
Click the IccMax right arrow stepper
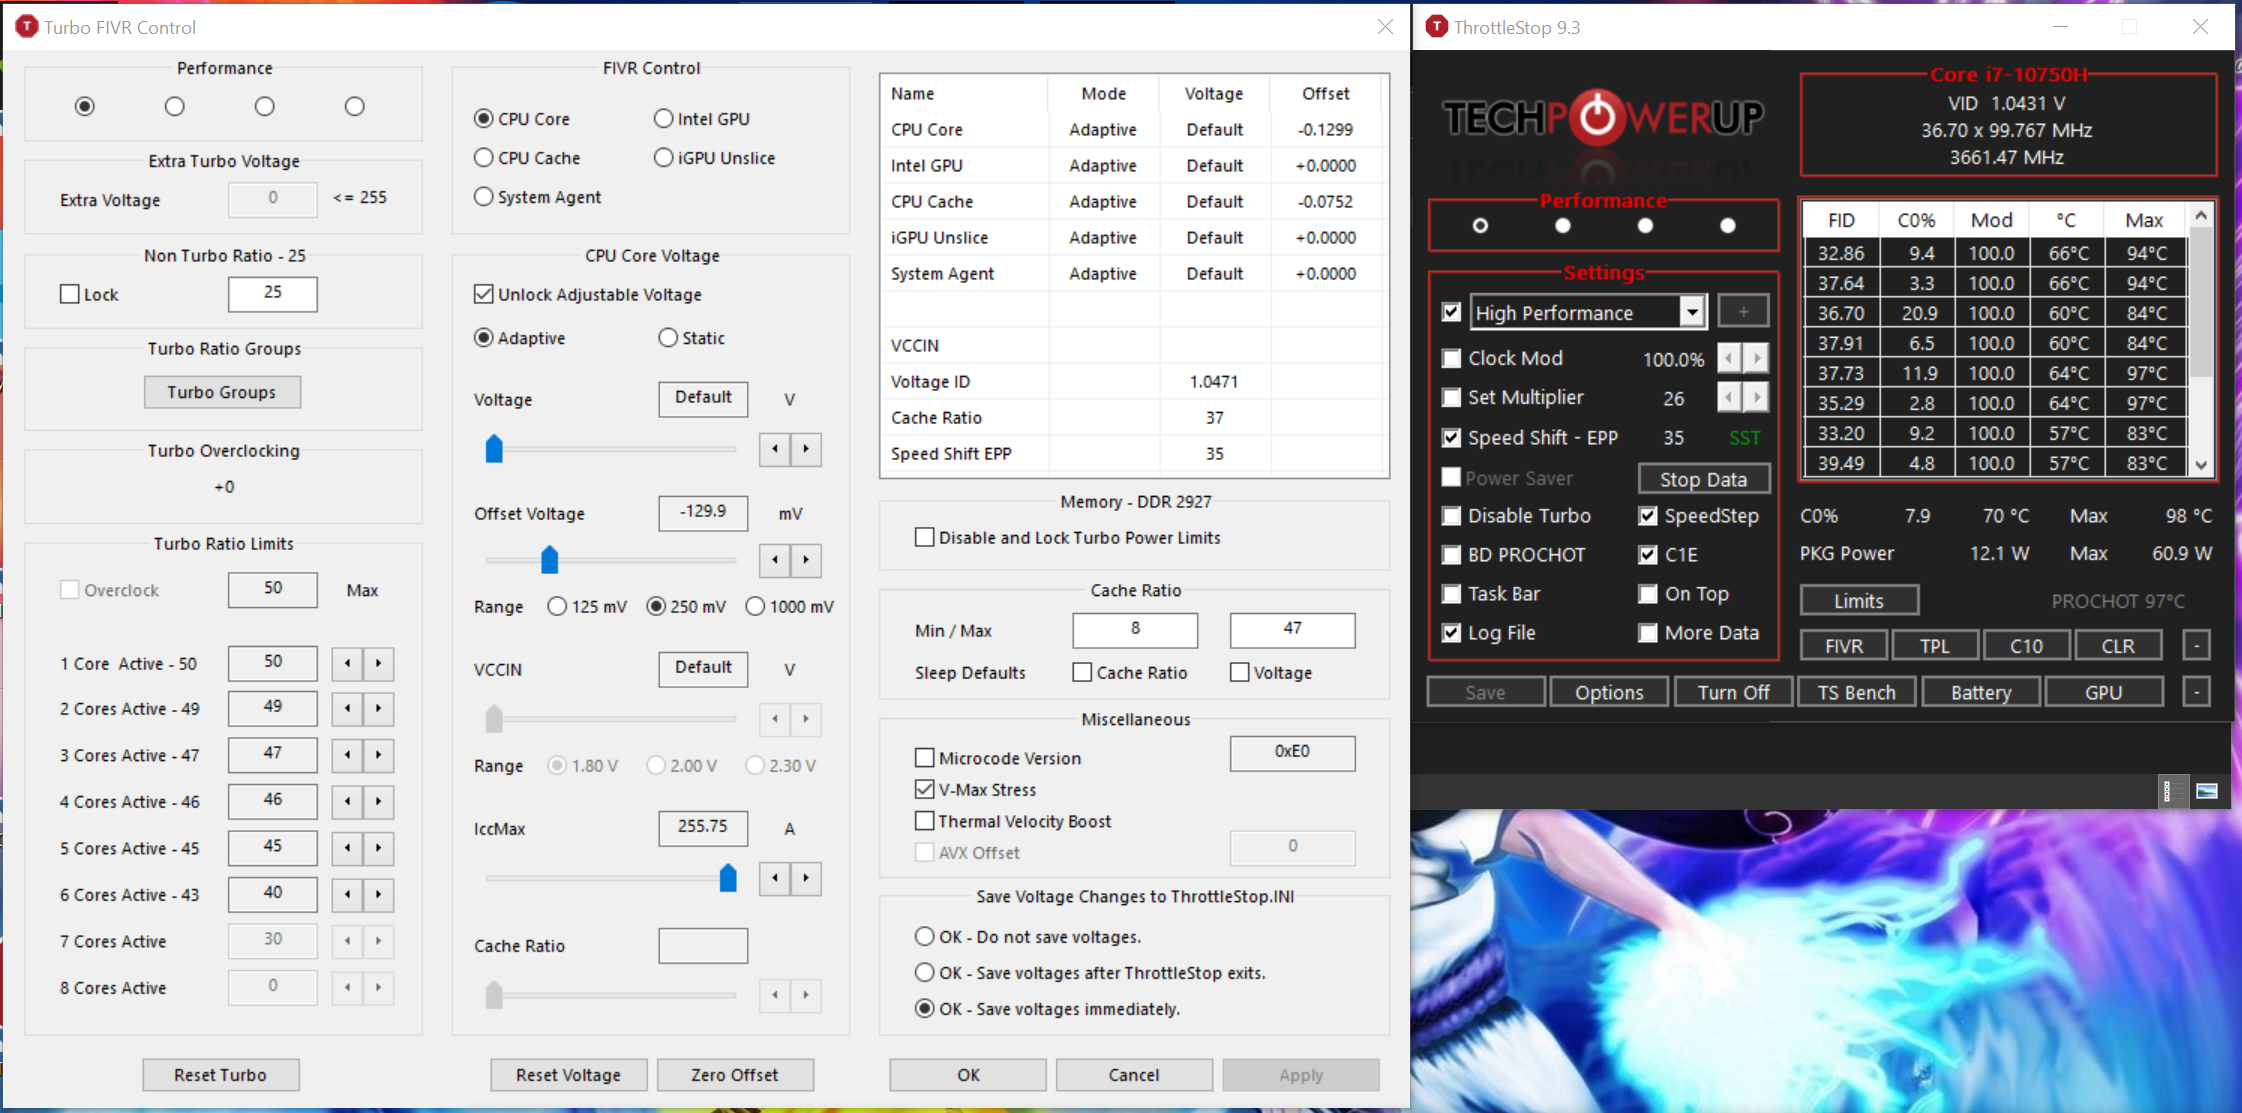806,878
